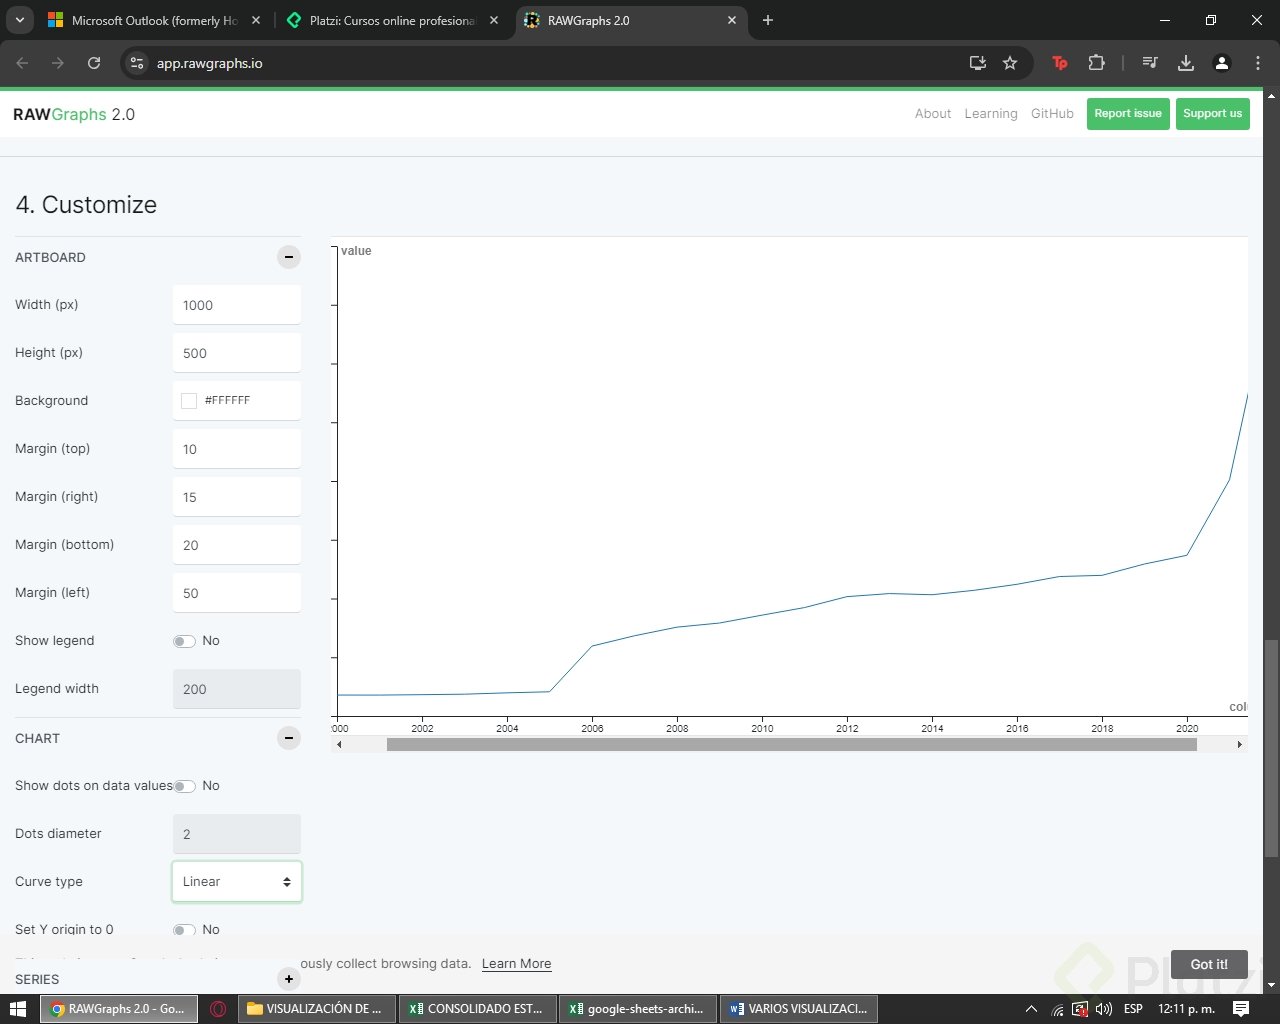Screen dimensions: 1280x1024
Task: Click the chart horizontal scrollbar thumb
Action: 792,744
